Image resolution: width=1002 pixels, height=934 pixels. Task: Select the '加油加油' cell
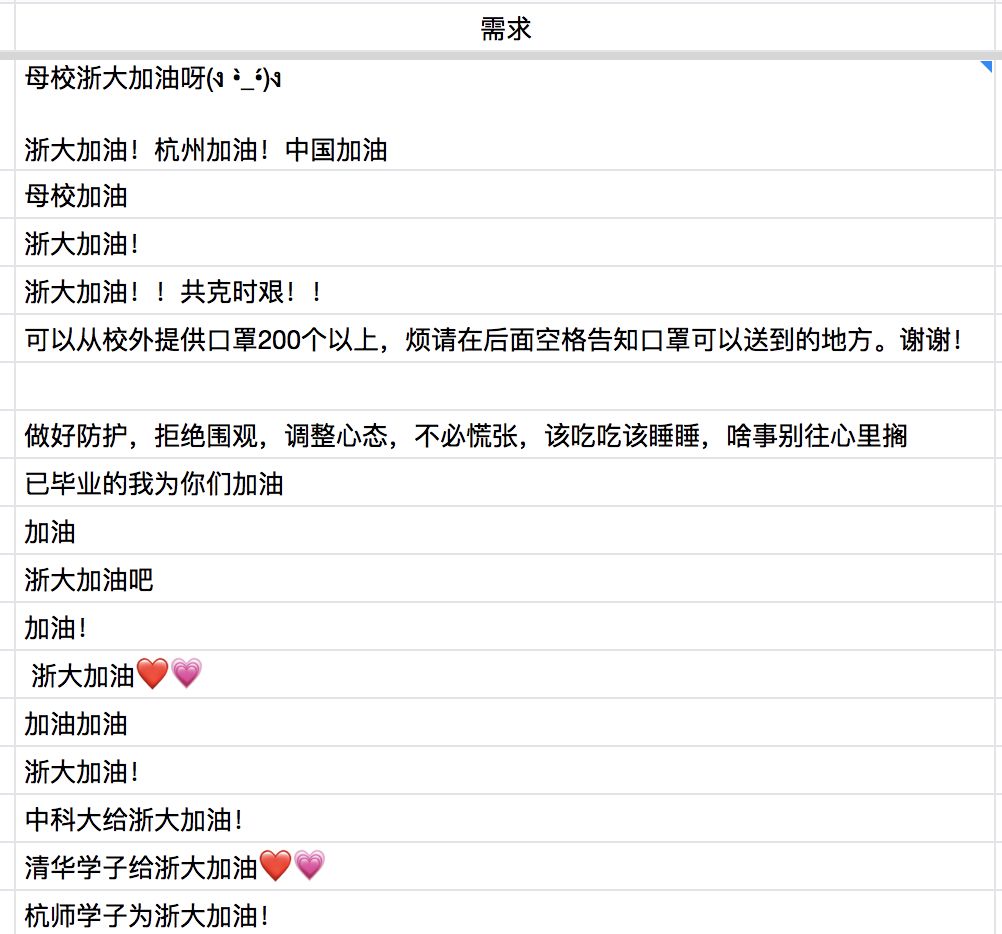coord(505,723)
